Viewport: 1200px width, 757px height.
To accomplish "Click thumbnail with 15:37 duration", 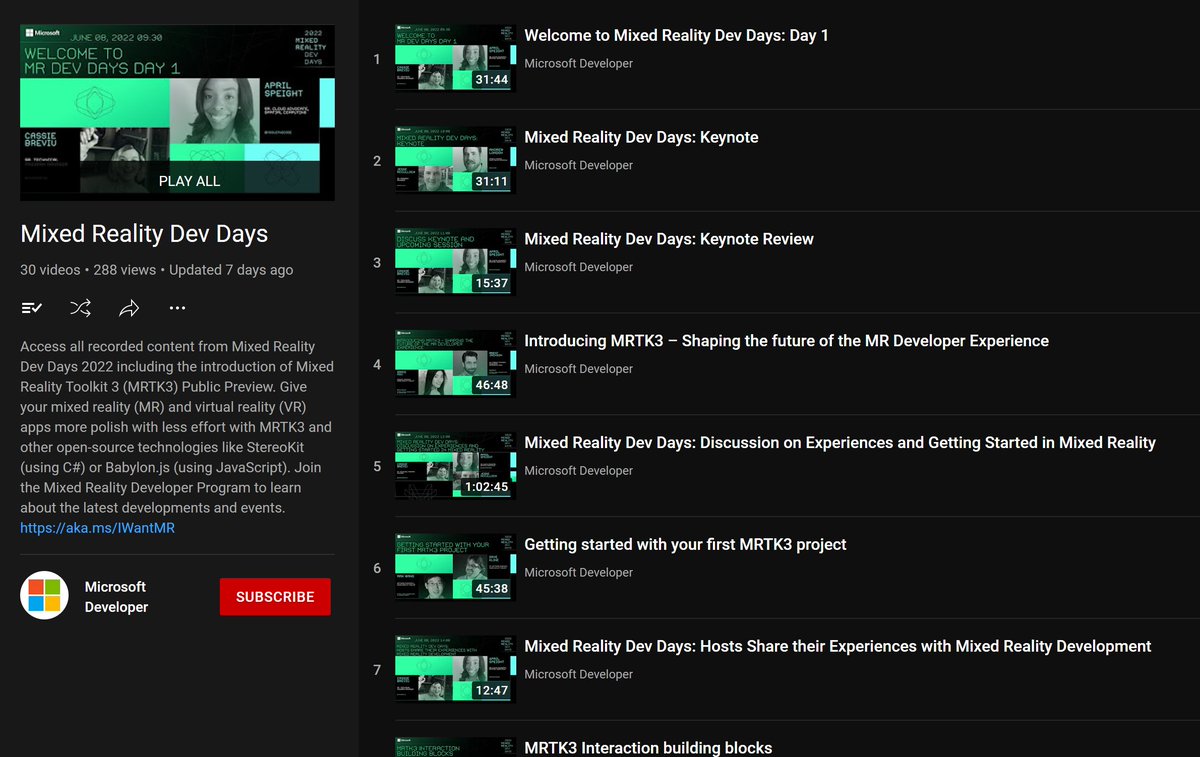I will pos(455,262).
